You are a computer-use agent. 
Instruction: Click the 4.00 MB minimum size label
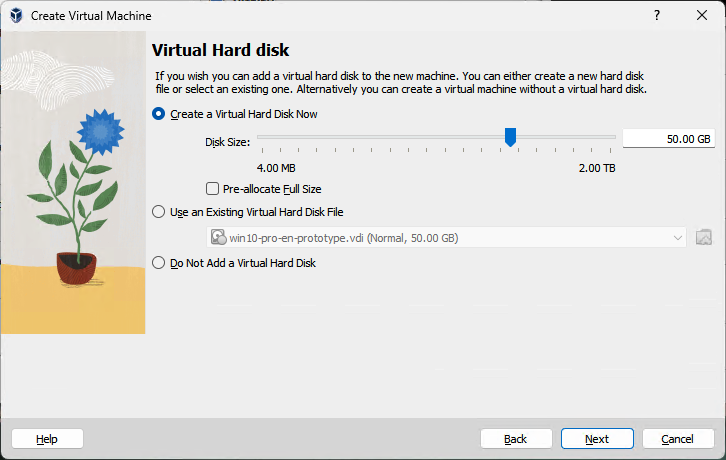(276, 168)
